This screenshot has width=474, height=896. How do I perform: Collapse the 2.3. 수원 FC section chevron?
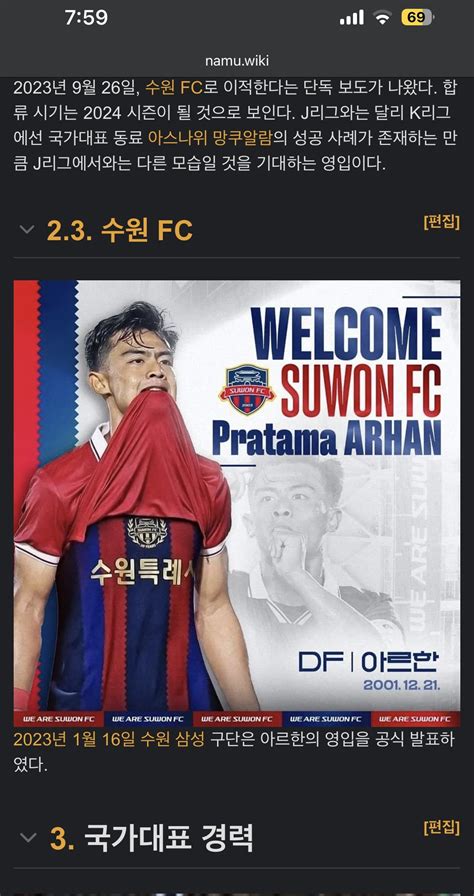pyautogui.click(x=27, y=230)
